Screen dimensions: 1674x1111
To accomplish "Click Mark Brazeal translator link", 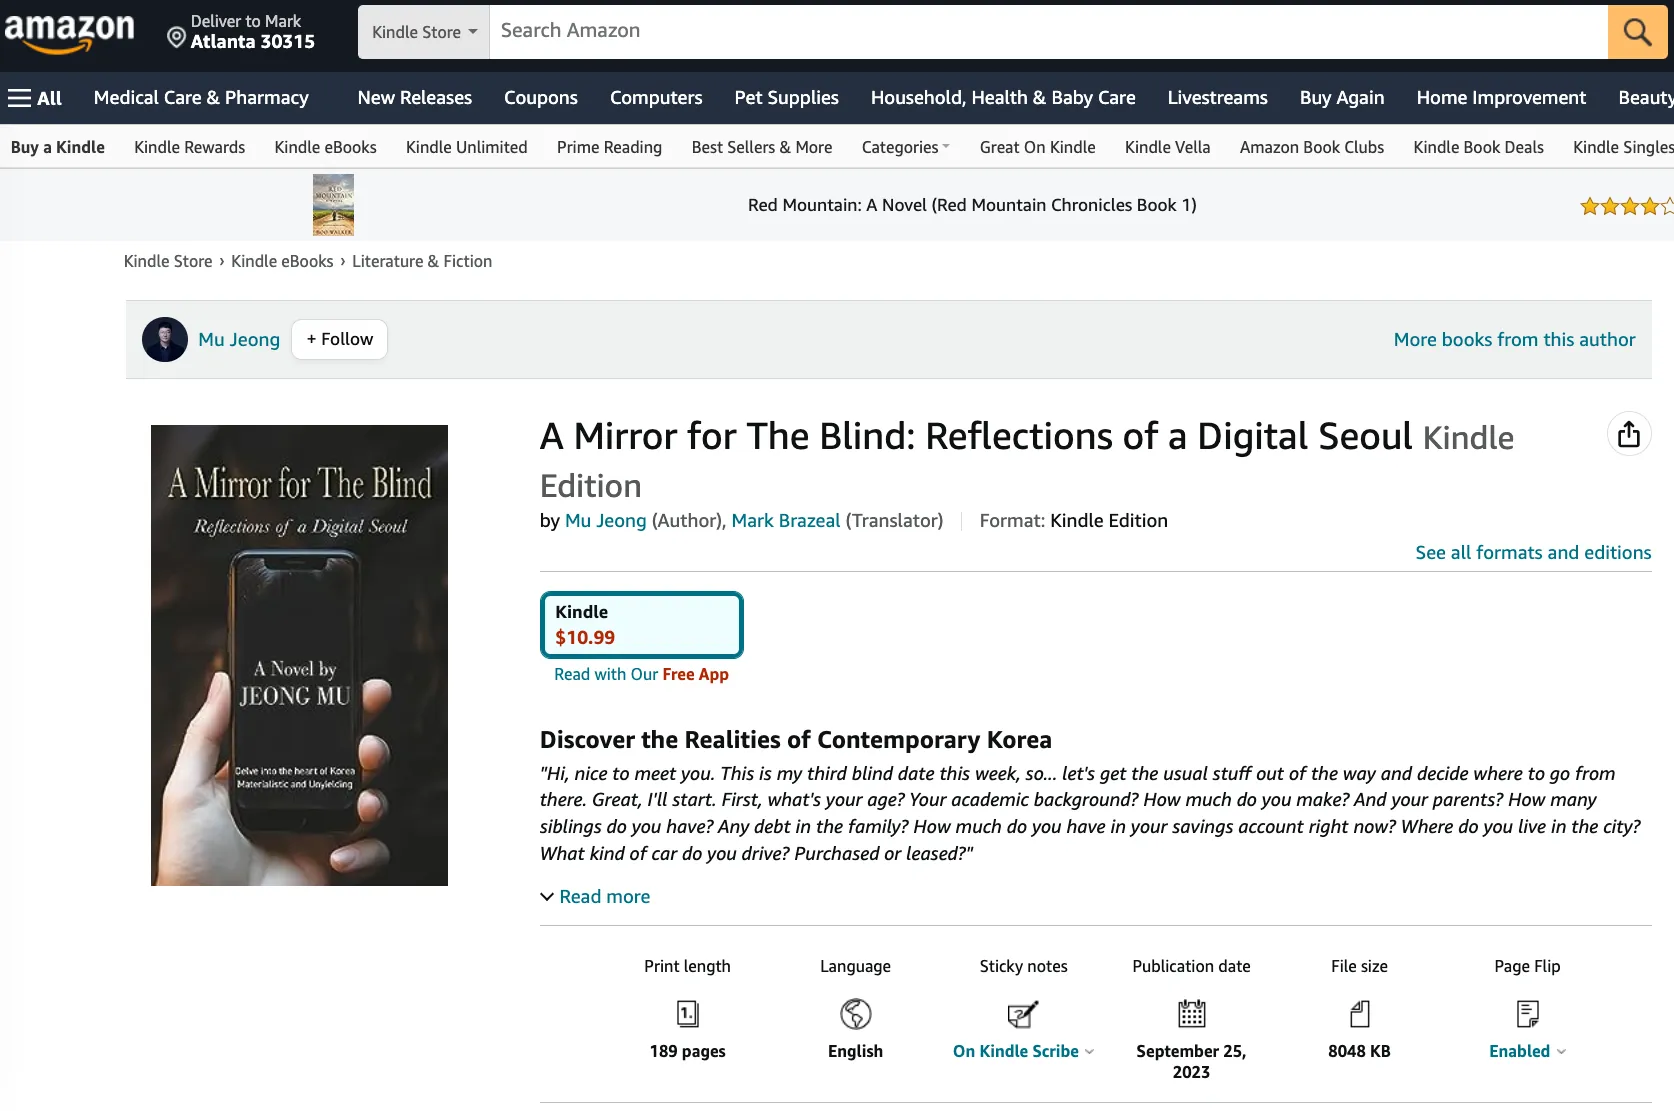I will (x=786, y=521).
